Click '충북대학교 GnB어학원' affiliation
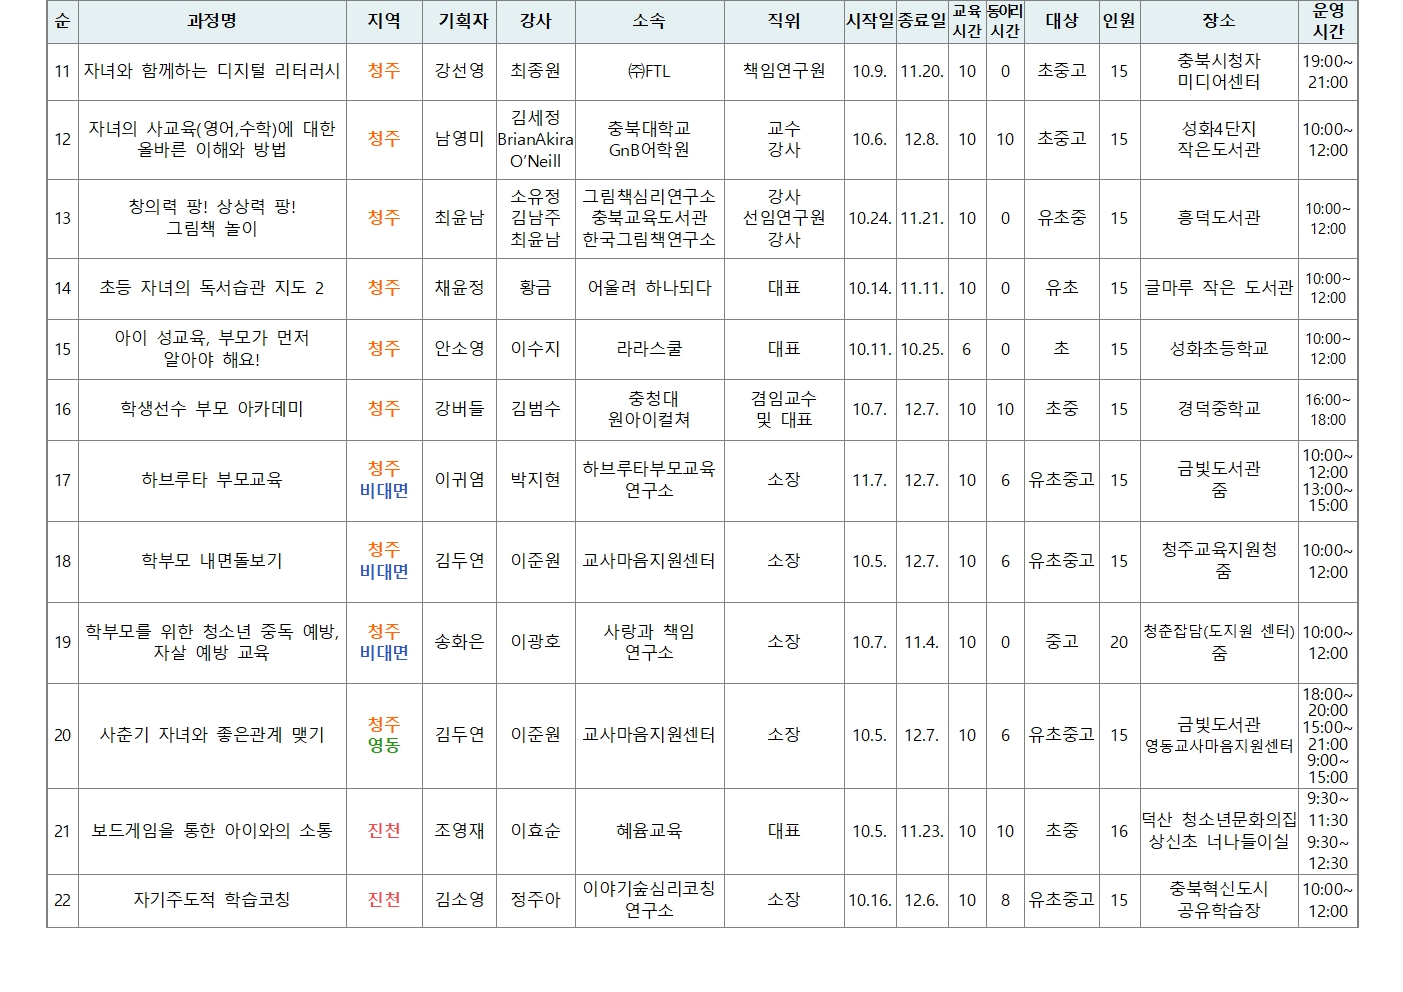Screen dimensions: 1403x992 (x=649, y=139)
